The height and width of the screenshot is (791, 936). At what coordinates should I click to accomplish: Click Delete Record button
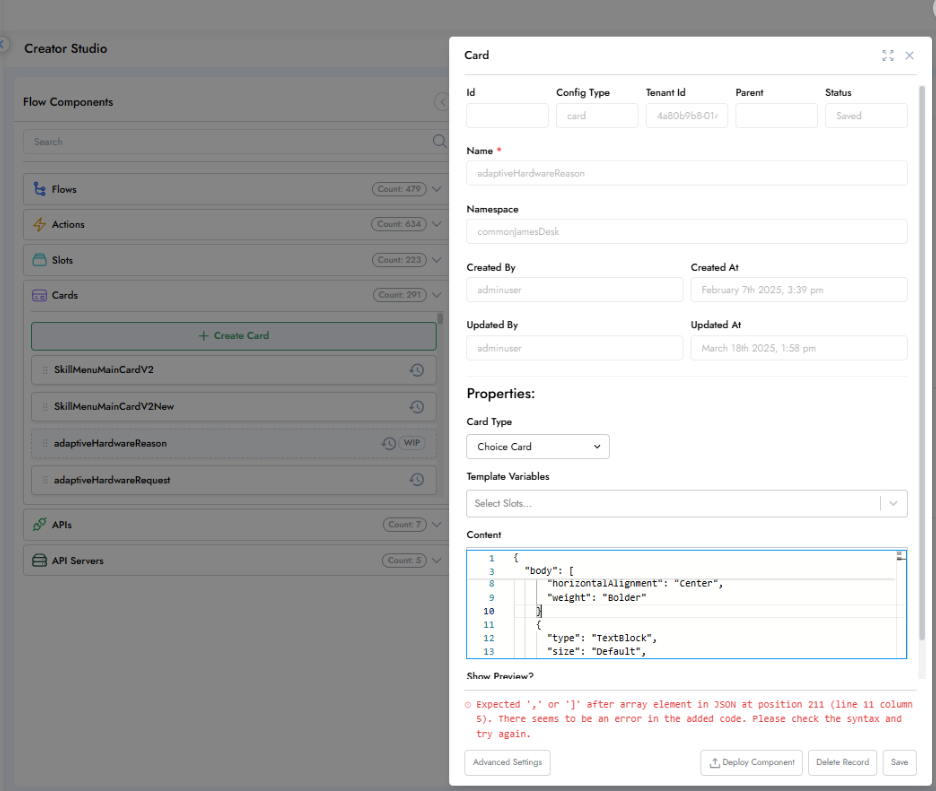tap(842, 762)
